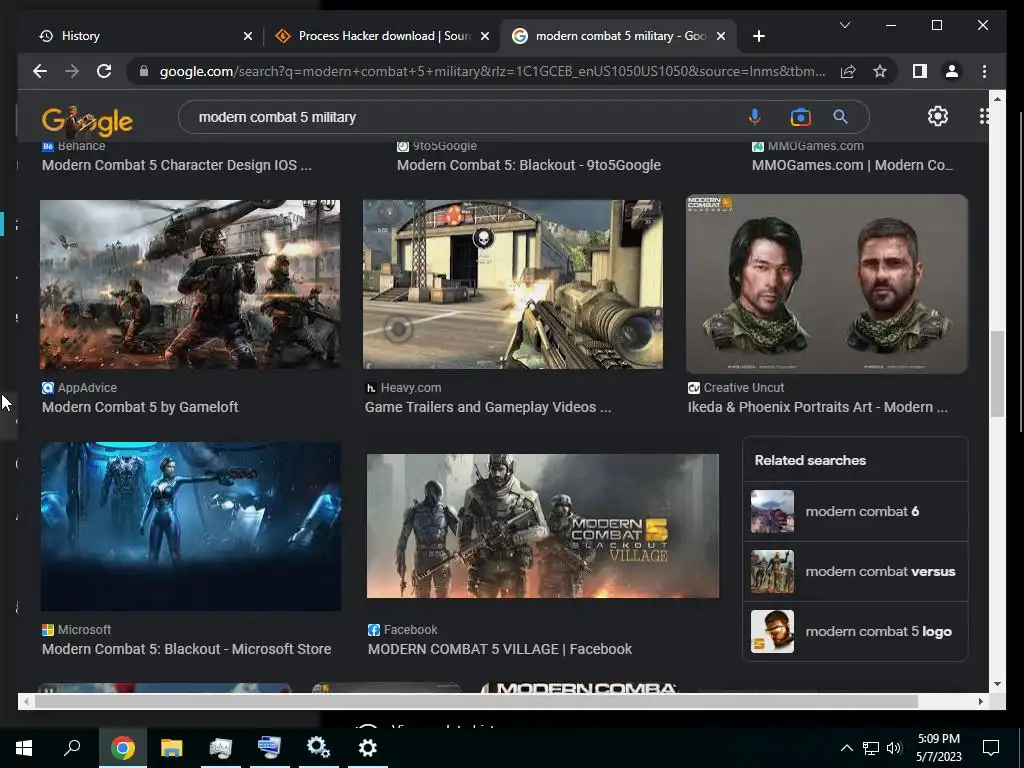Image resolution: width=1024 pixels, height=768 pixels.
Task: Click the horizontal scrollbar at the bottom
Action: [x=476, y=701]
